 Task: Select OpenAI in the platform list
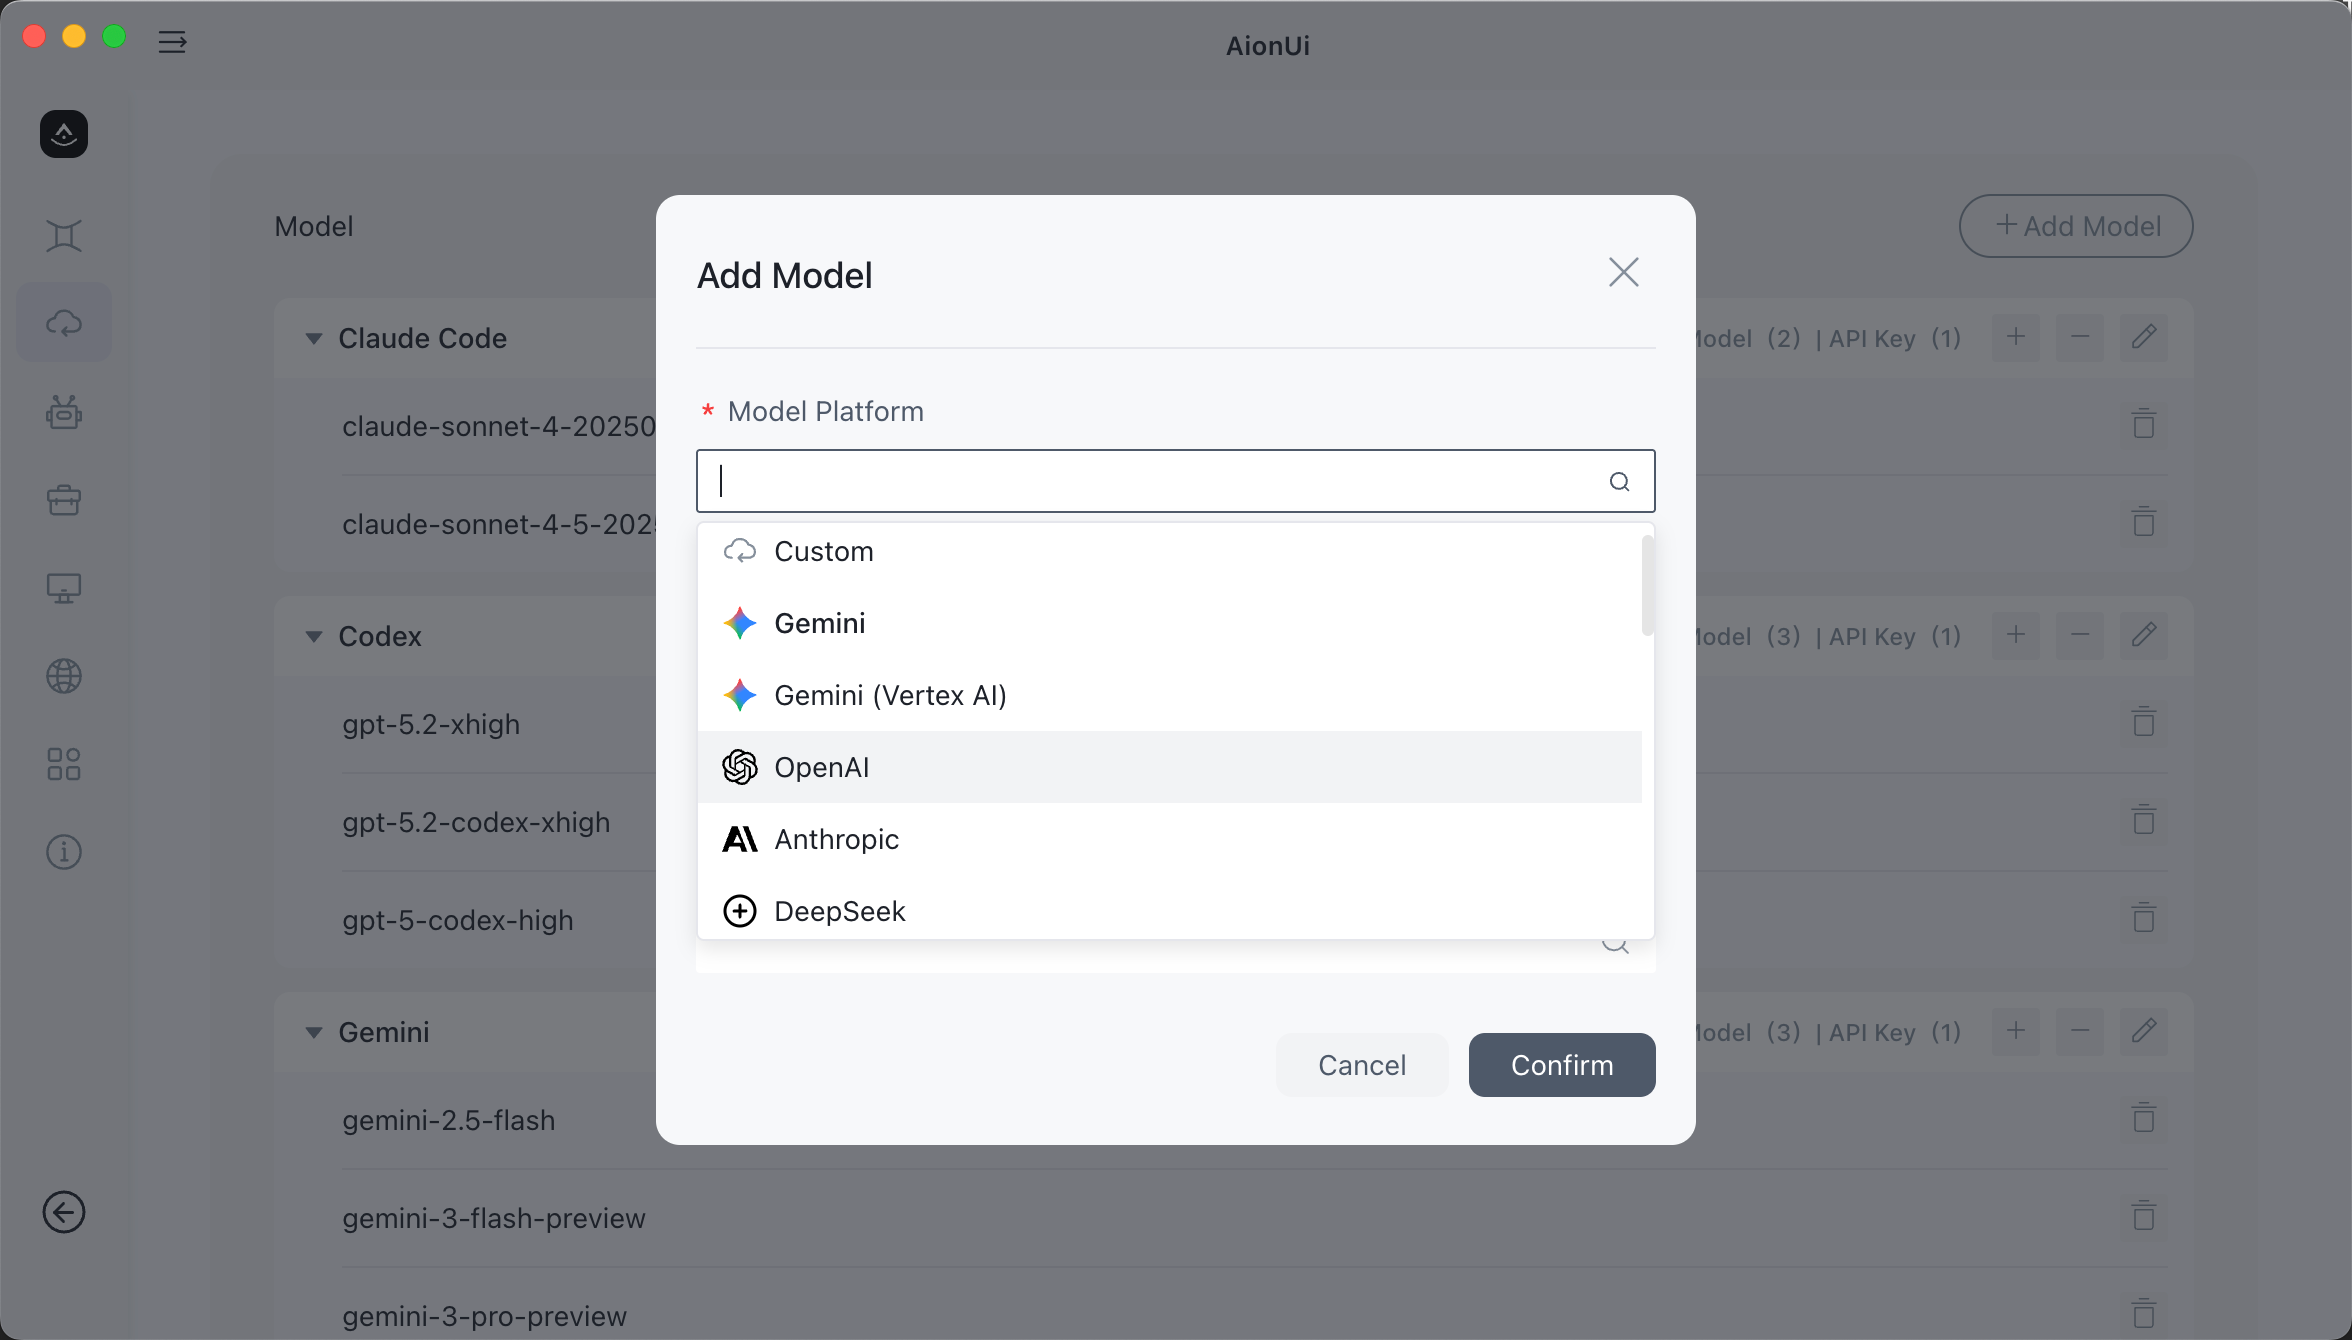coord(1170,767)
